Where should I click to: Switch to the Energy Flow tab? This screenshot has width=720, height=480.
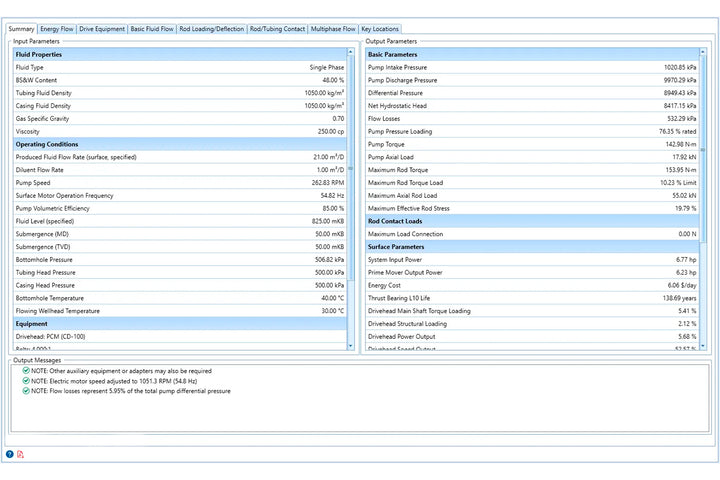click(x=56, y=29)
